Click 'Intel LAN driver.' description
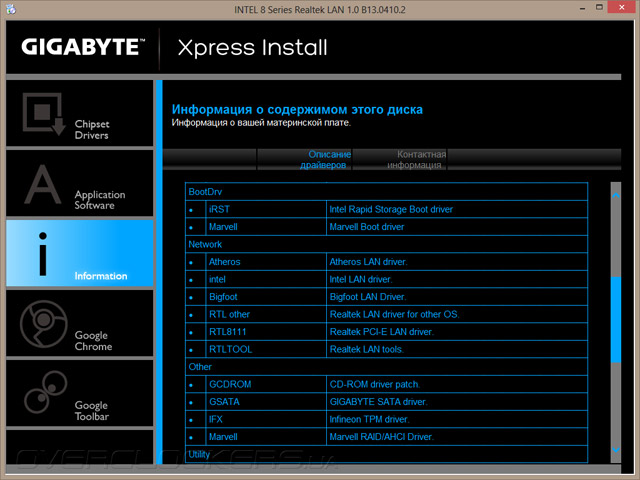Image resolution: width=640 pixels, height=480 pixels. (x=360, y=280)
